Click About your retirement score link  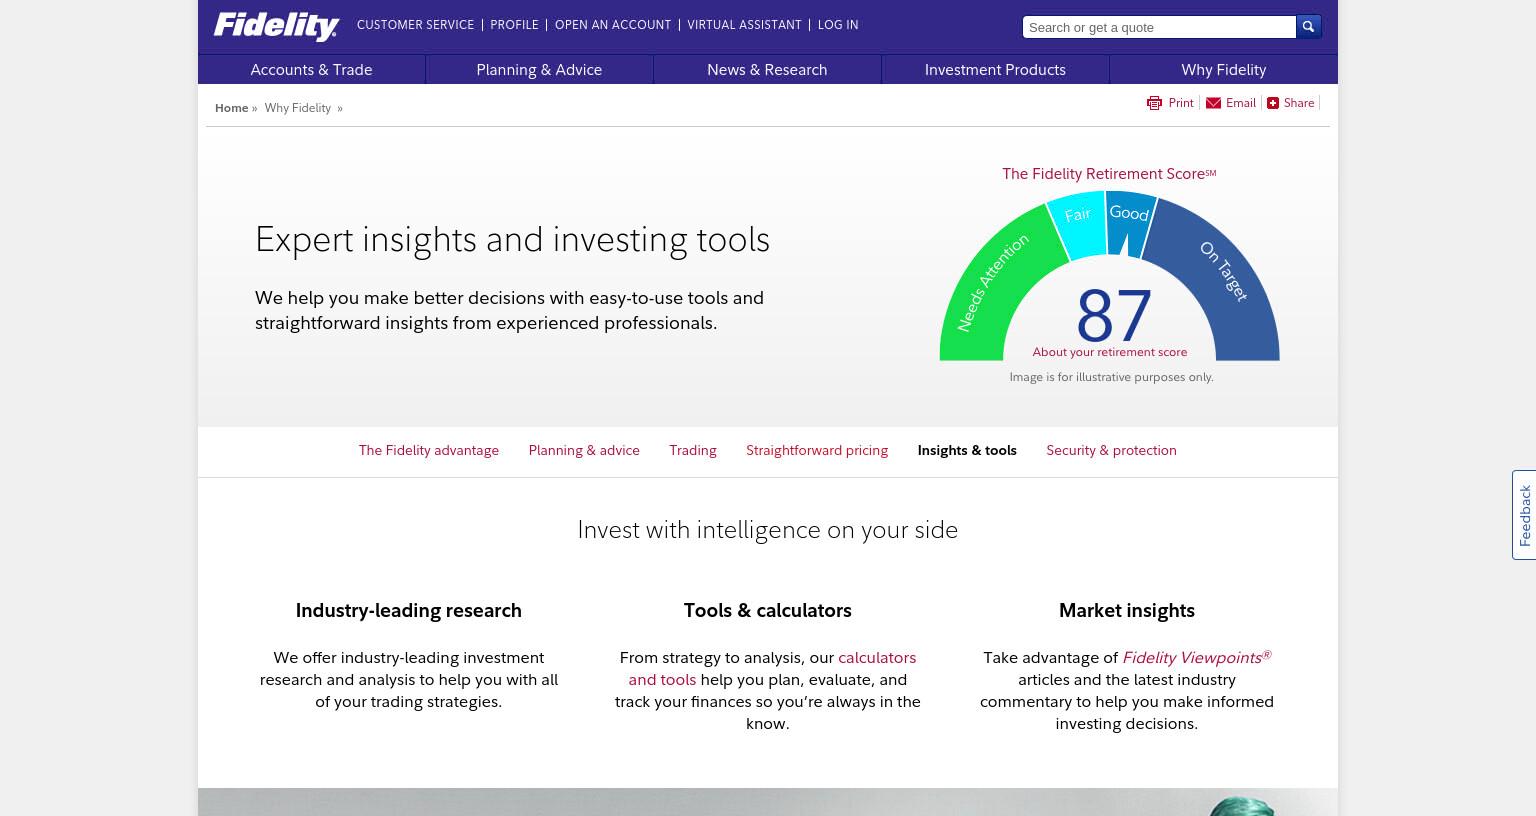[1110, 352]
